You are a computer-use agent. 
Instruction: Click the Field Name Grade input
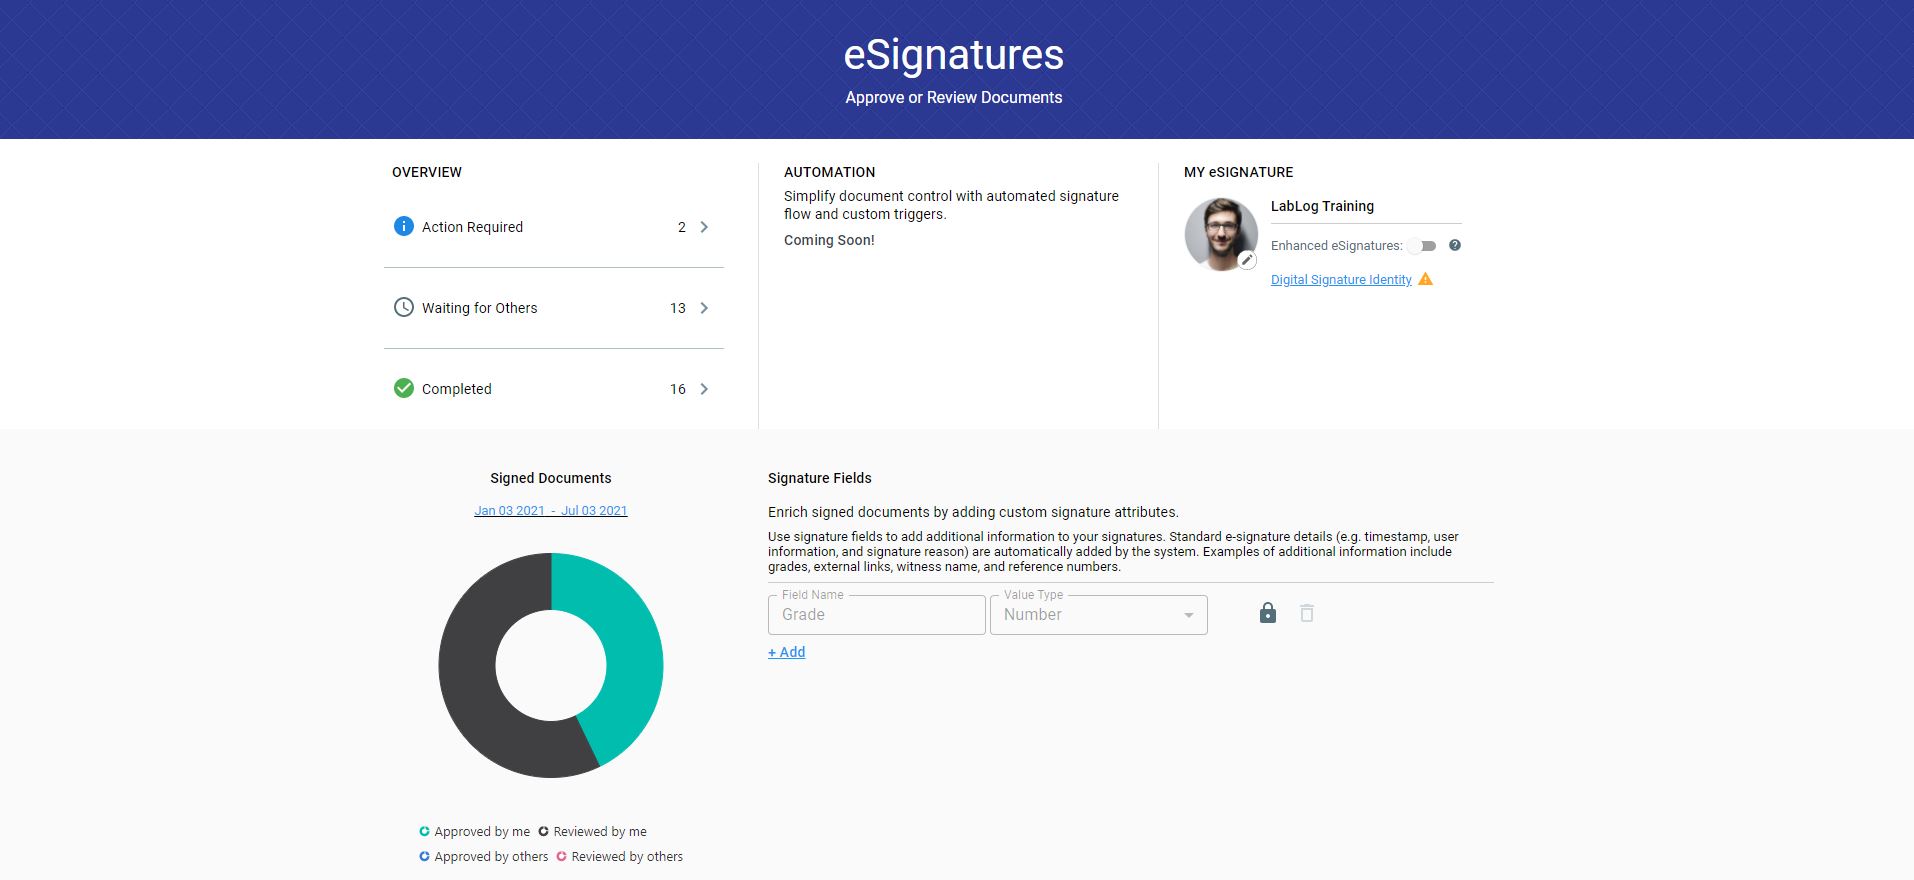pos(876,615)
